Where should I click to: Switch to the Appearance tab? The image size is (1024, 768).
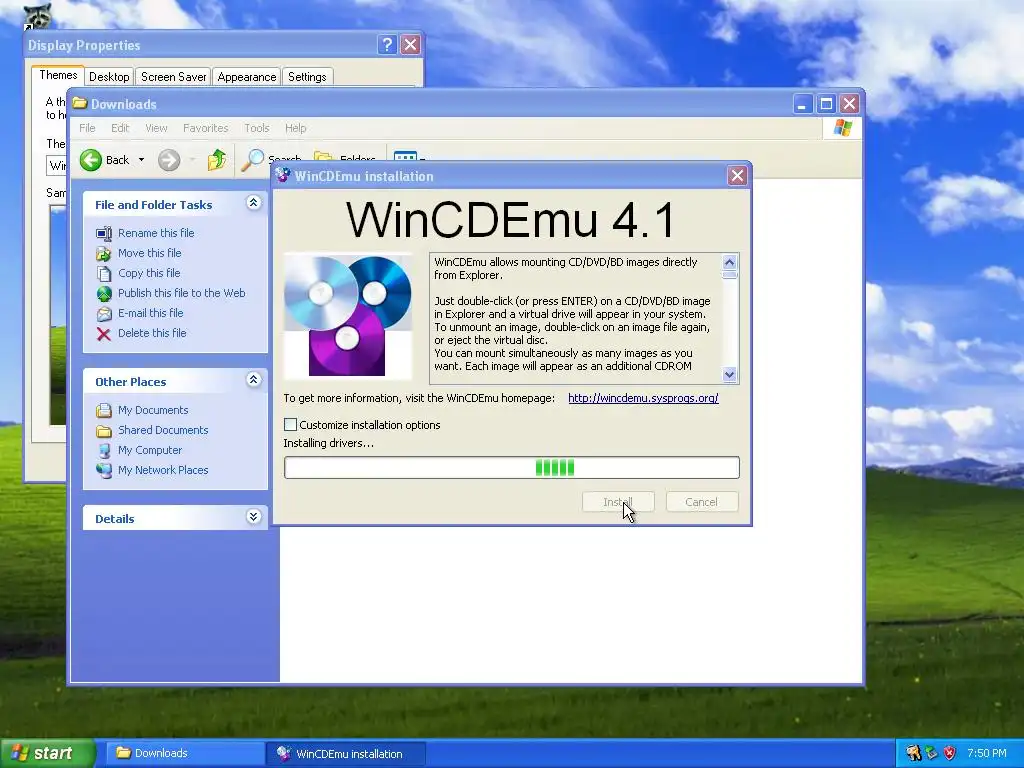pos(247,77)
